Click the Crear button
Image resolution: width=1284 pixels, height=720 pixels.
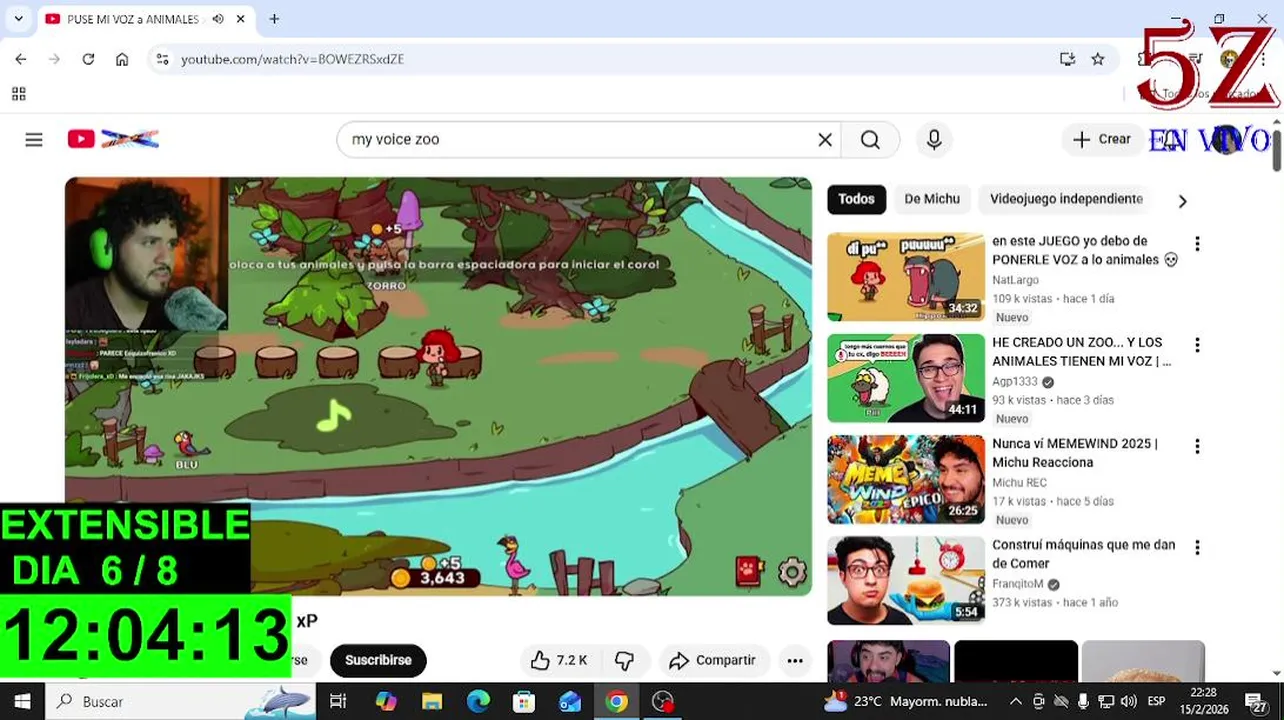[1102, 140]
